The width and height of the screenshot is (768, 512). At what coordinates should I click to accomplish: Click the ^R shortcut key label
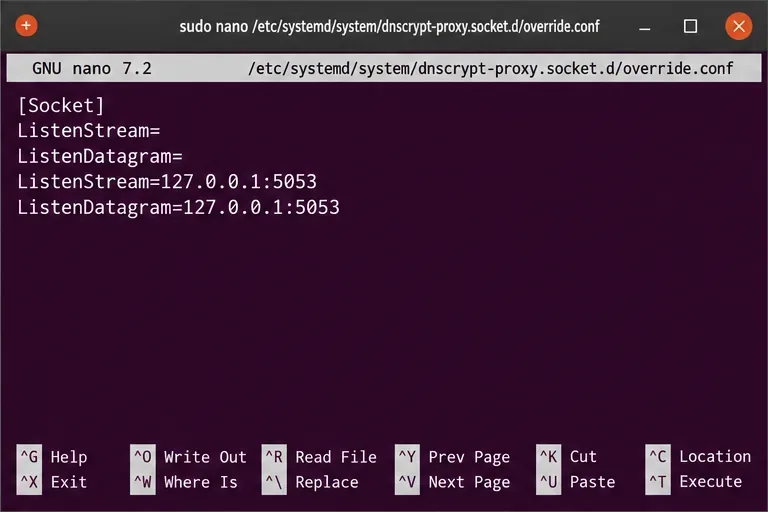click(x=274, y=457)
